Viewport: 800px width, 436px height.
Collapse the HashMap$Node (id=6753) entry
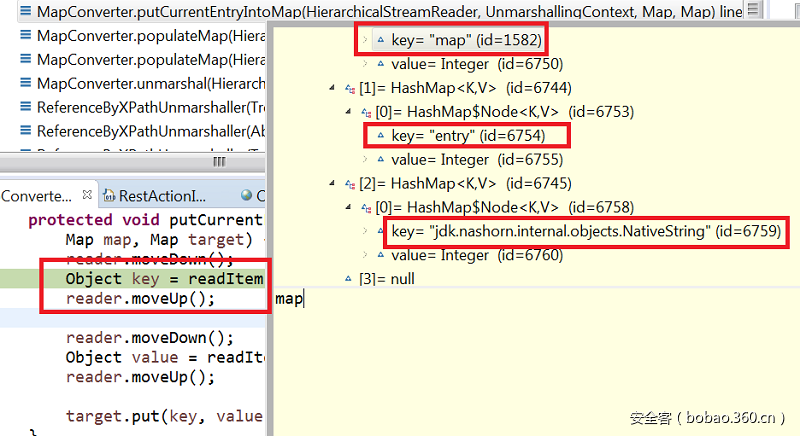pos(348,112)
